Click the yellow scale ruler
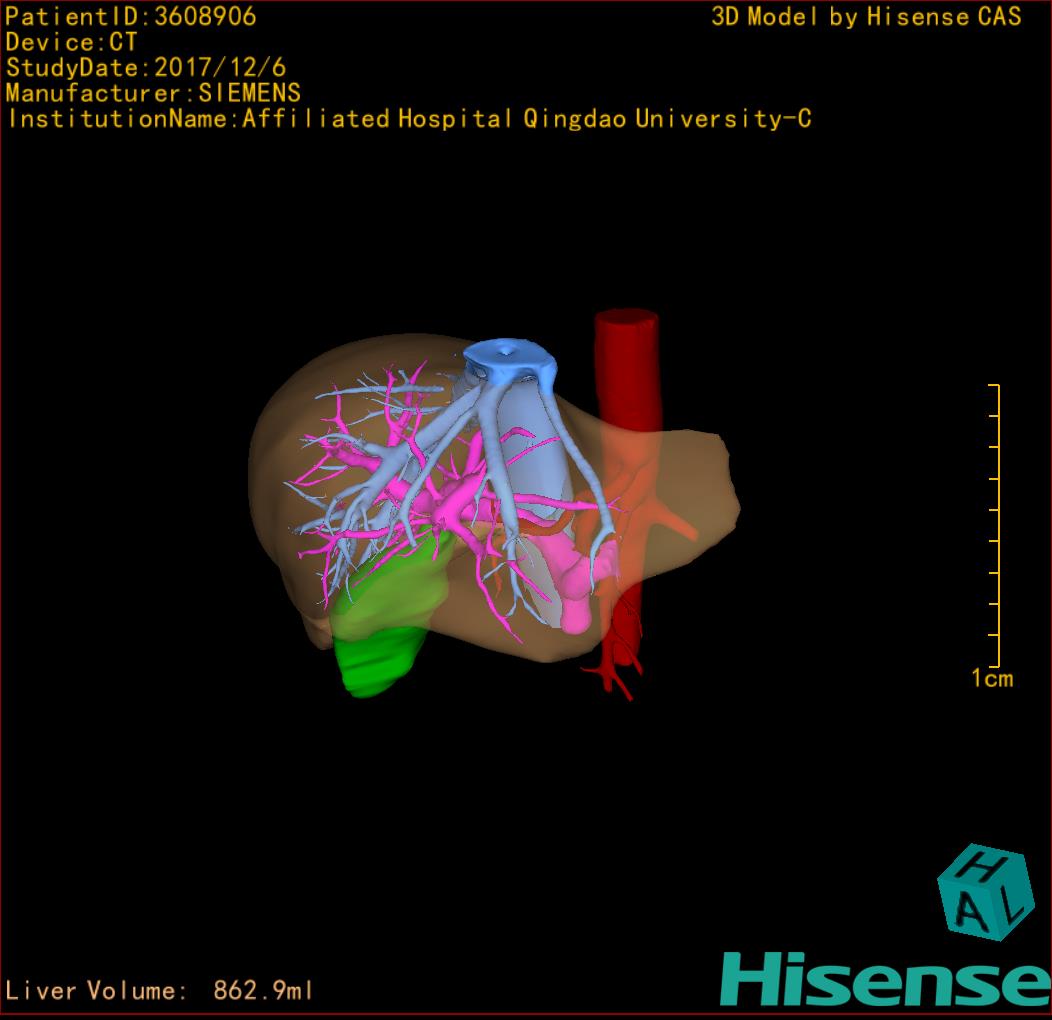1052x1020 pixels. coord(995,525)
